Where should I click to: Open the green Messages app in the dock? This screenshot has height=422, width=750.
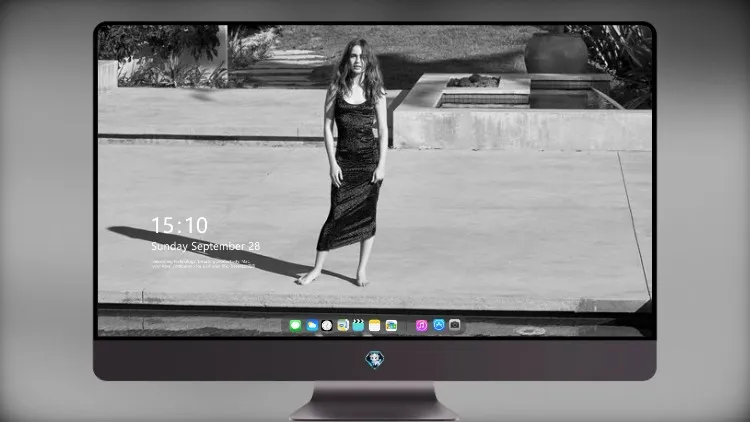(x=295, y=326)
